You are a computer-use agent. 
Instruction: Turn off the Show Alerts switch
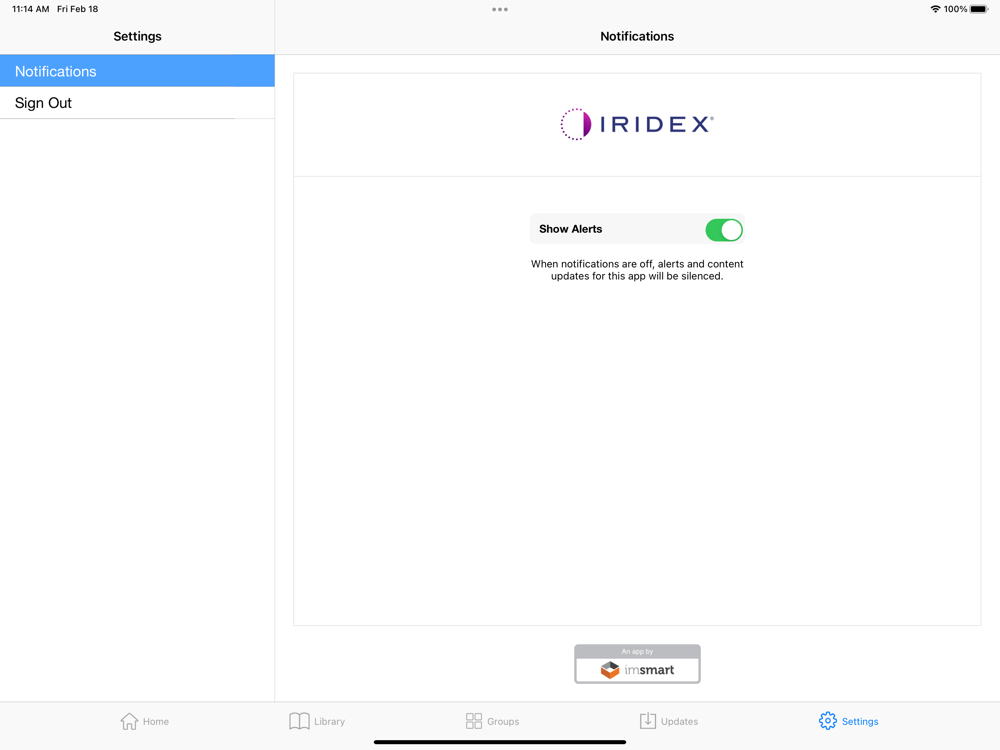[x=724, y=230]
